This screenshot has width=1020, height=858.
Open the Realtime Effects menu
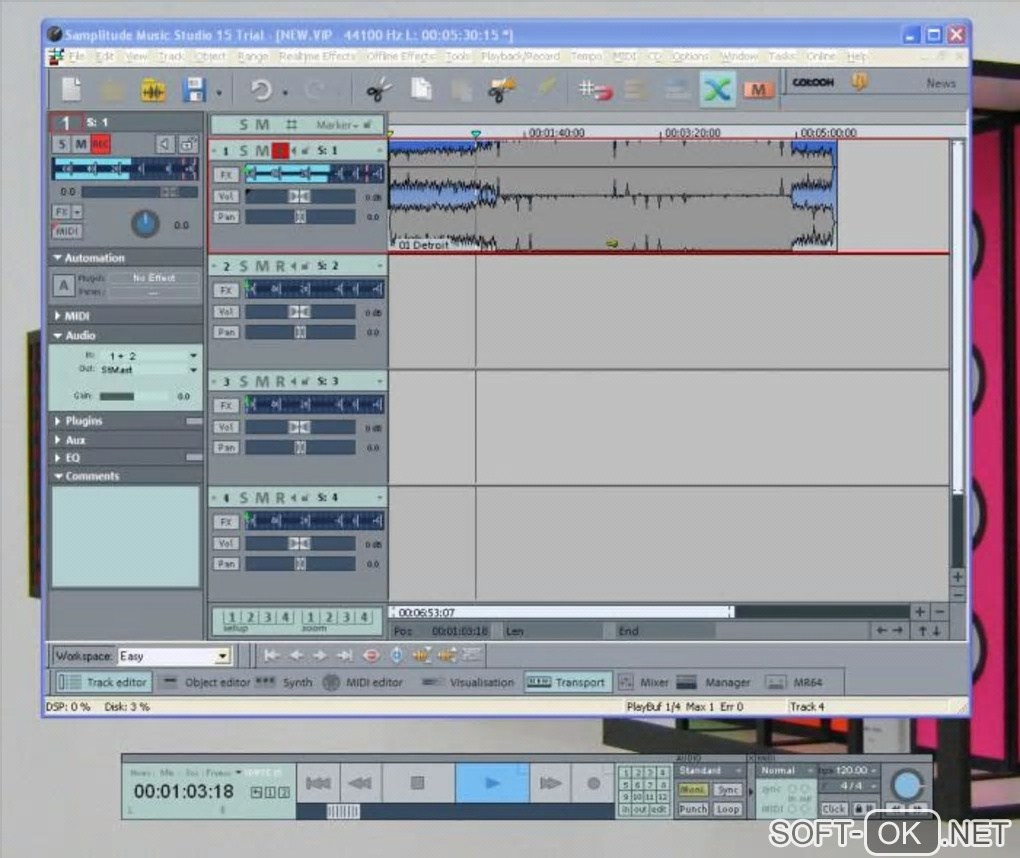pyautogui.click(x=317, y=57)
